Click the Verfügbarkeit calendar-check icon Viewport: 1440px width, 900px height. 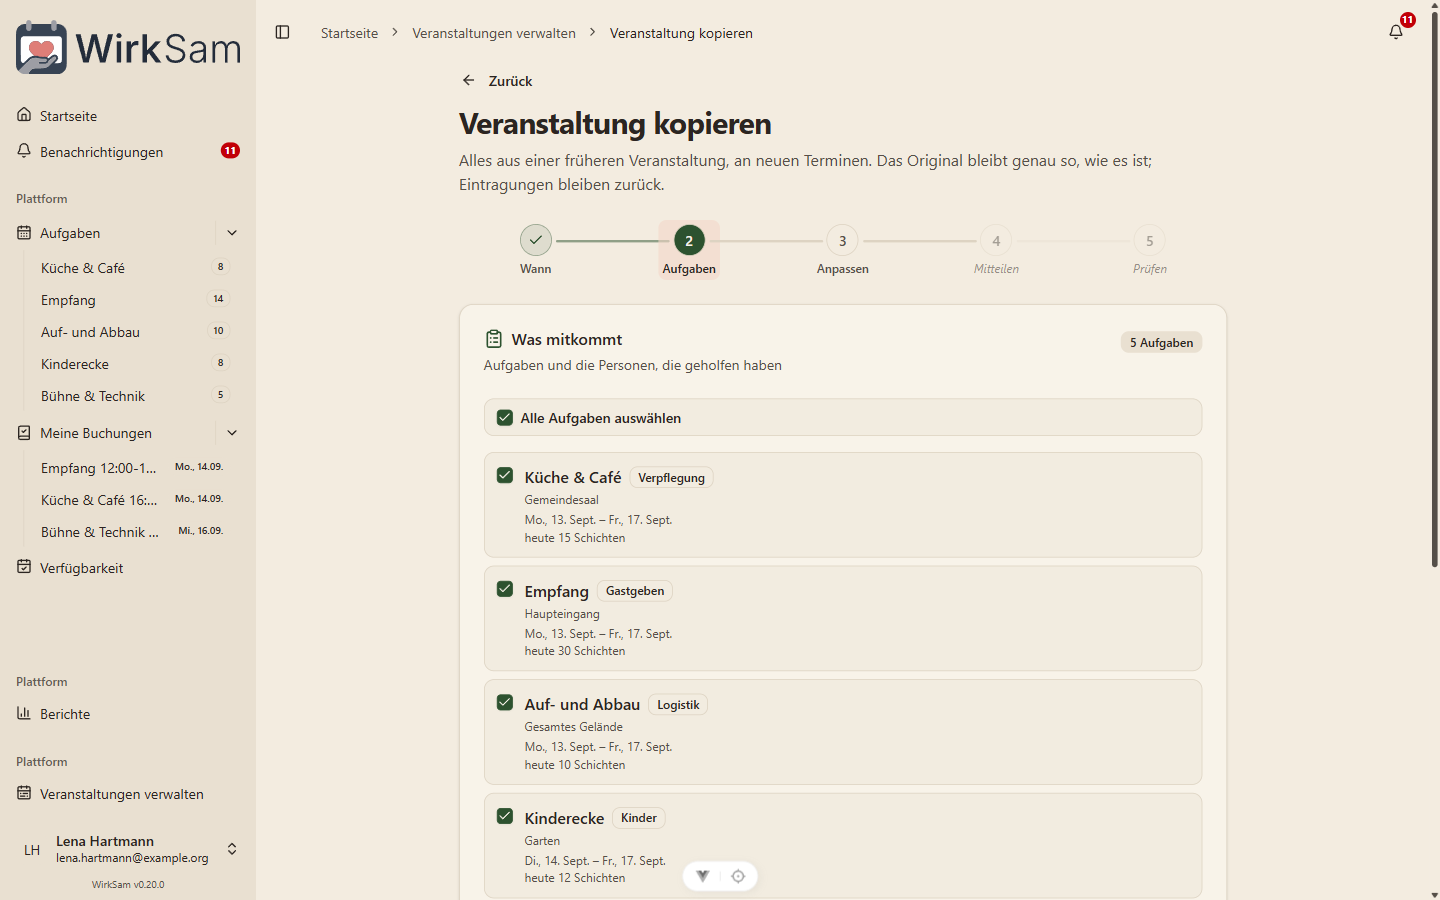coord(24,567)
